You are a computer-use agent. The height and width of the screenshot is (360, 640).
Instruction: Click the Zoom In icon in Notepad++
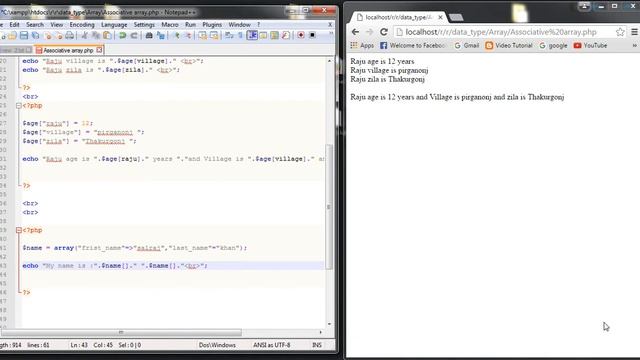tap(176, 36)
